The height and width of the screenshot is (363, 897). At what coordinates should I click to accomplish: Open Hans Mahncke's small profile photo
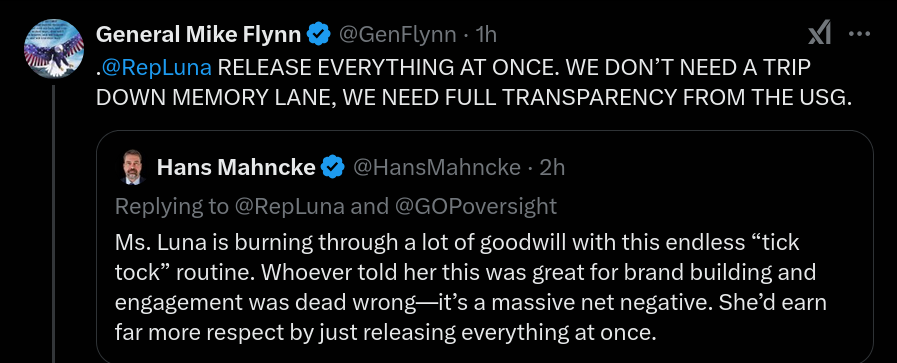click(133, 167)
